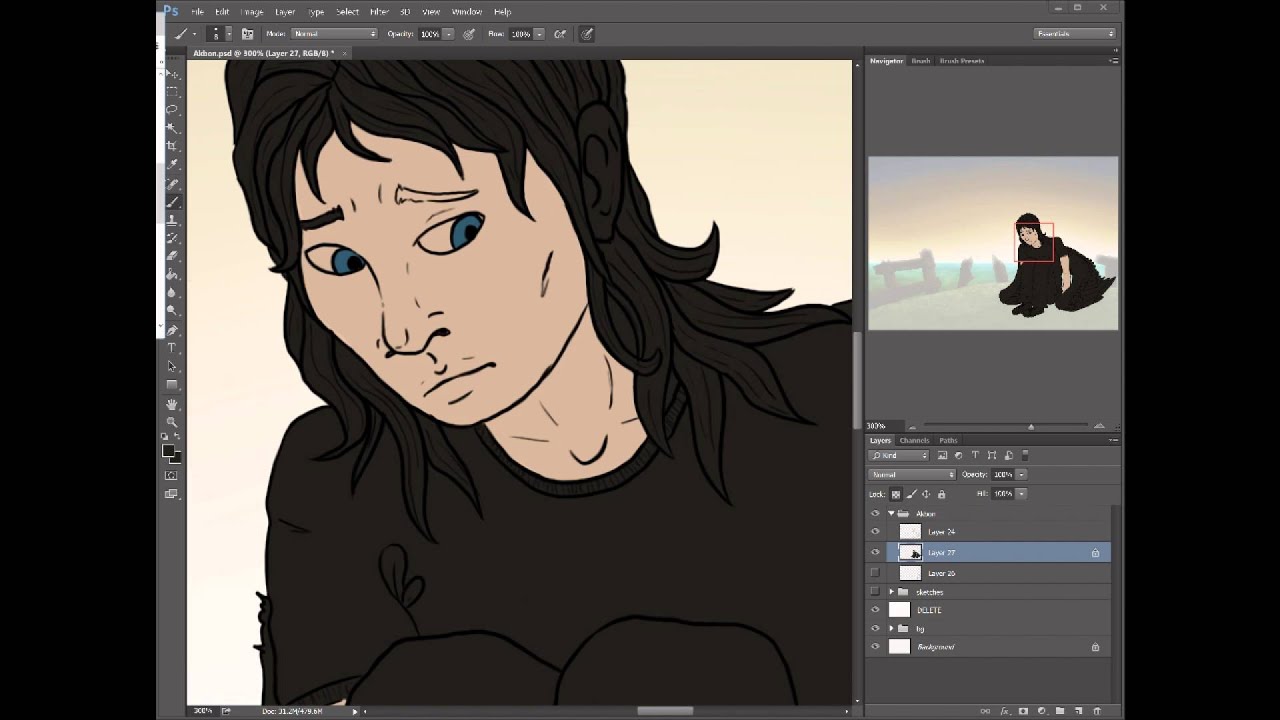Select the Rectangular Marquee tool
1280x720 pixels.
(172, 91)
